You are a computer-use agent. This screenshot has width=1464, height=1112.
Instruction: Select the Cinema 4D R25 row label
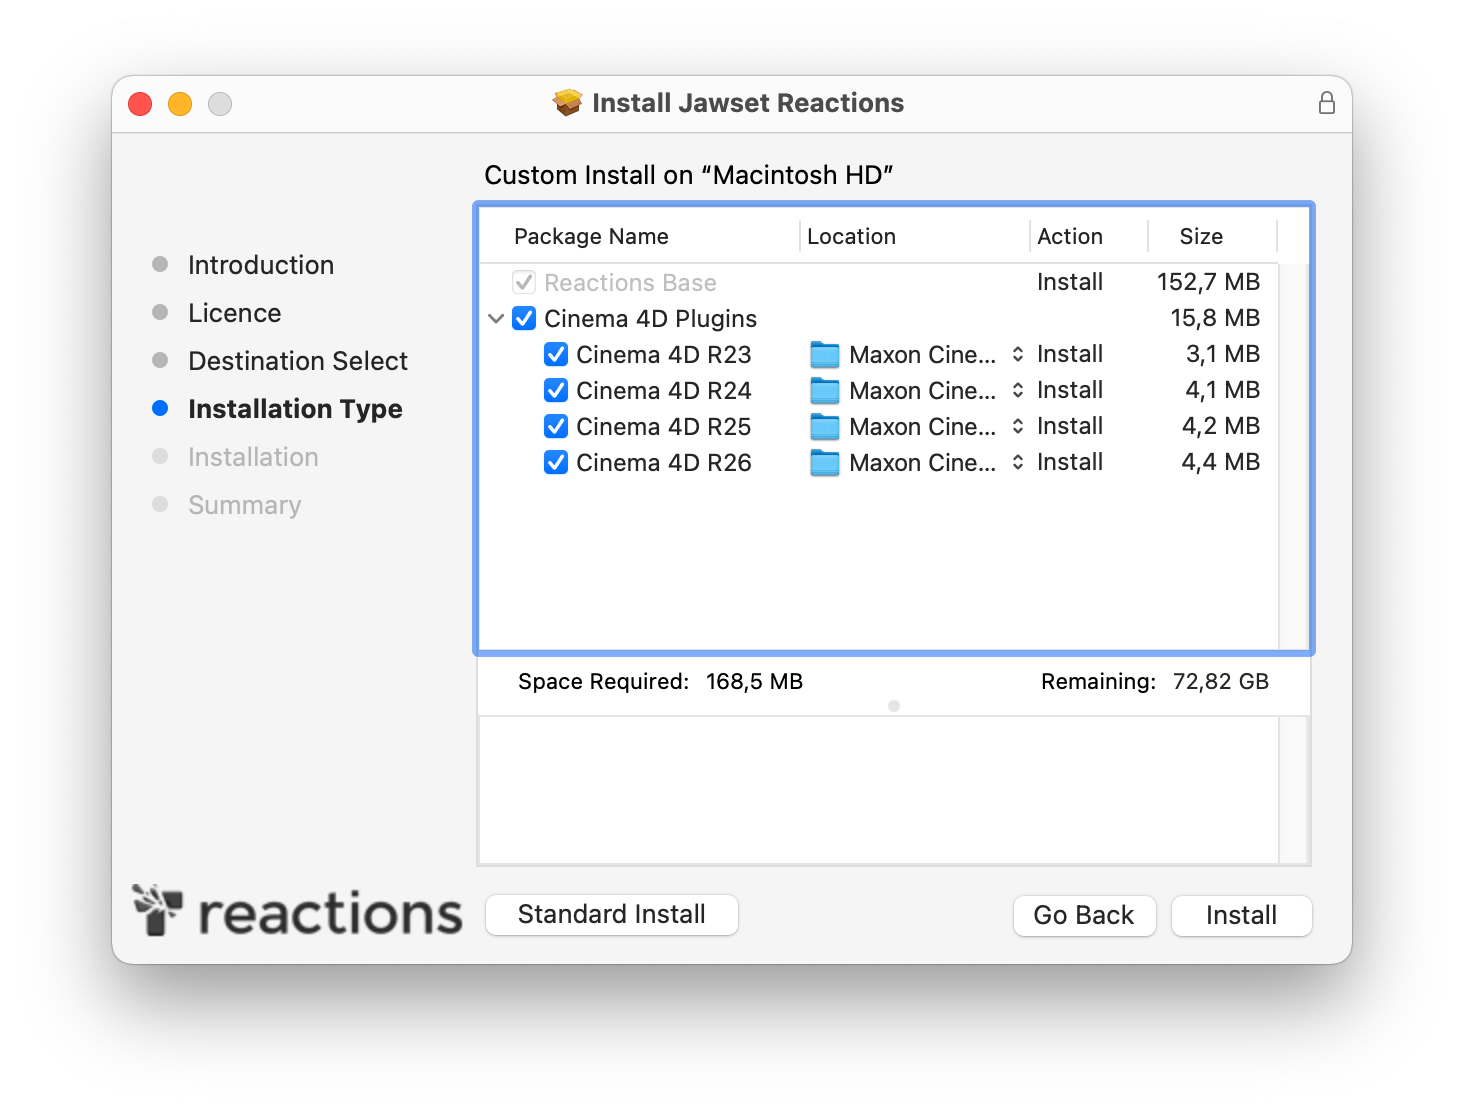click(663, 427)
